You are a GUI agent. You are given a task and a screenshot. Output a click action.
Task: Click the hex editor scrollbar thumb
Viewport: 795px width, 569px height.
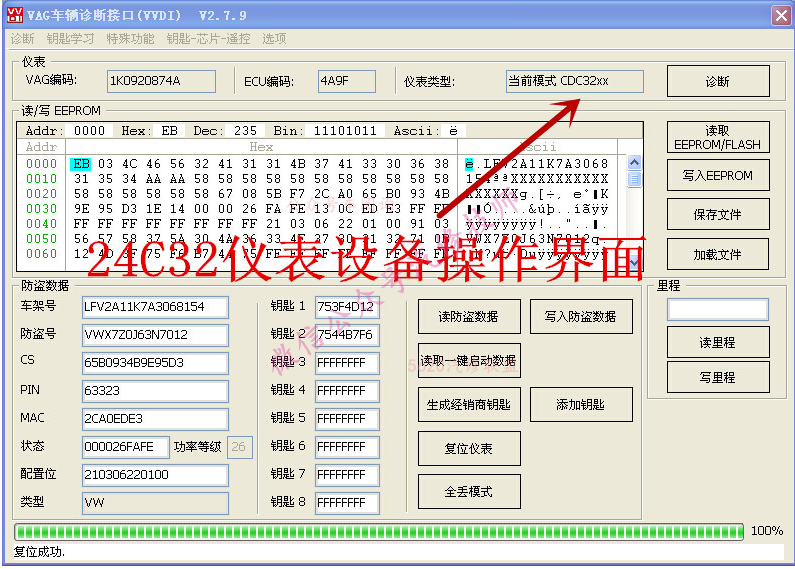634,179
